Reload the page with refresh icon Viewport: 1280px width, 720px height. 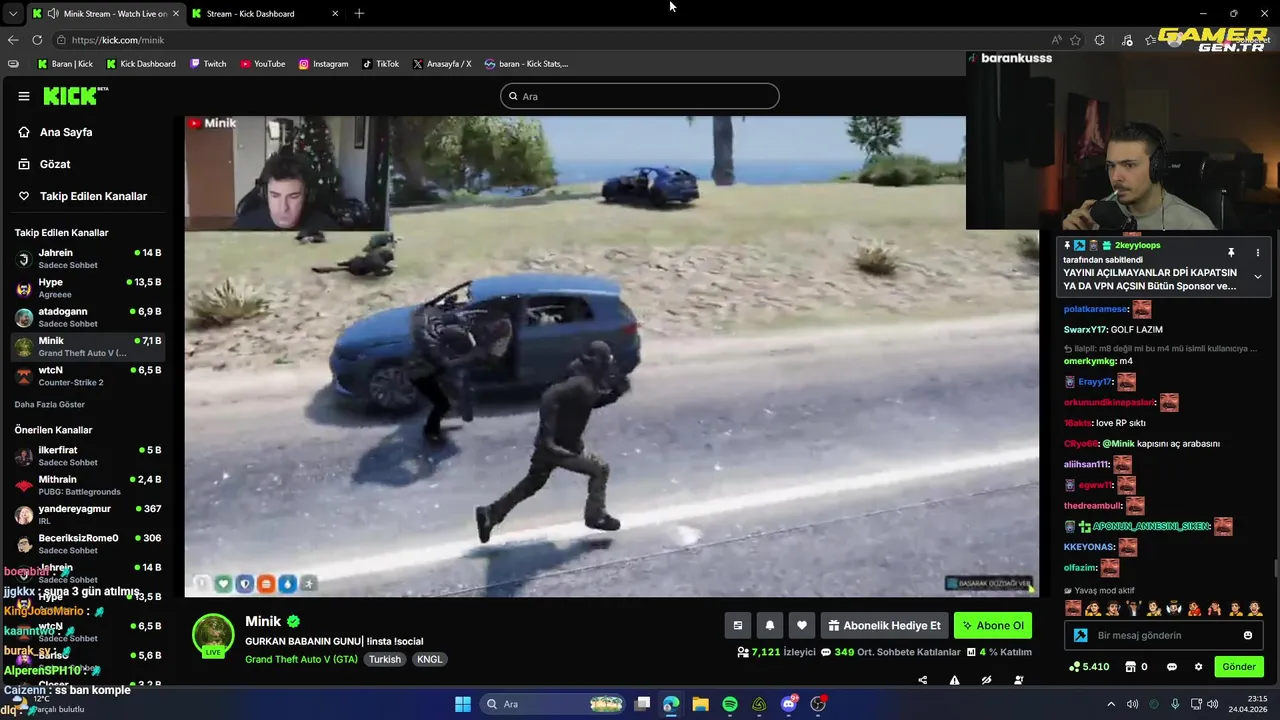coord(37,40)
